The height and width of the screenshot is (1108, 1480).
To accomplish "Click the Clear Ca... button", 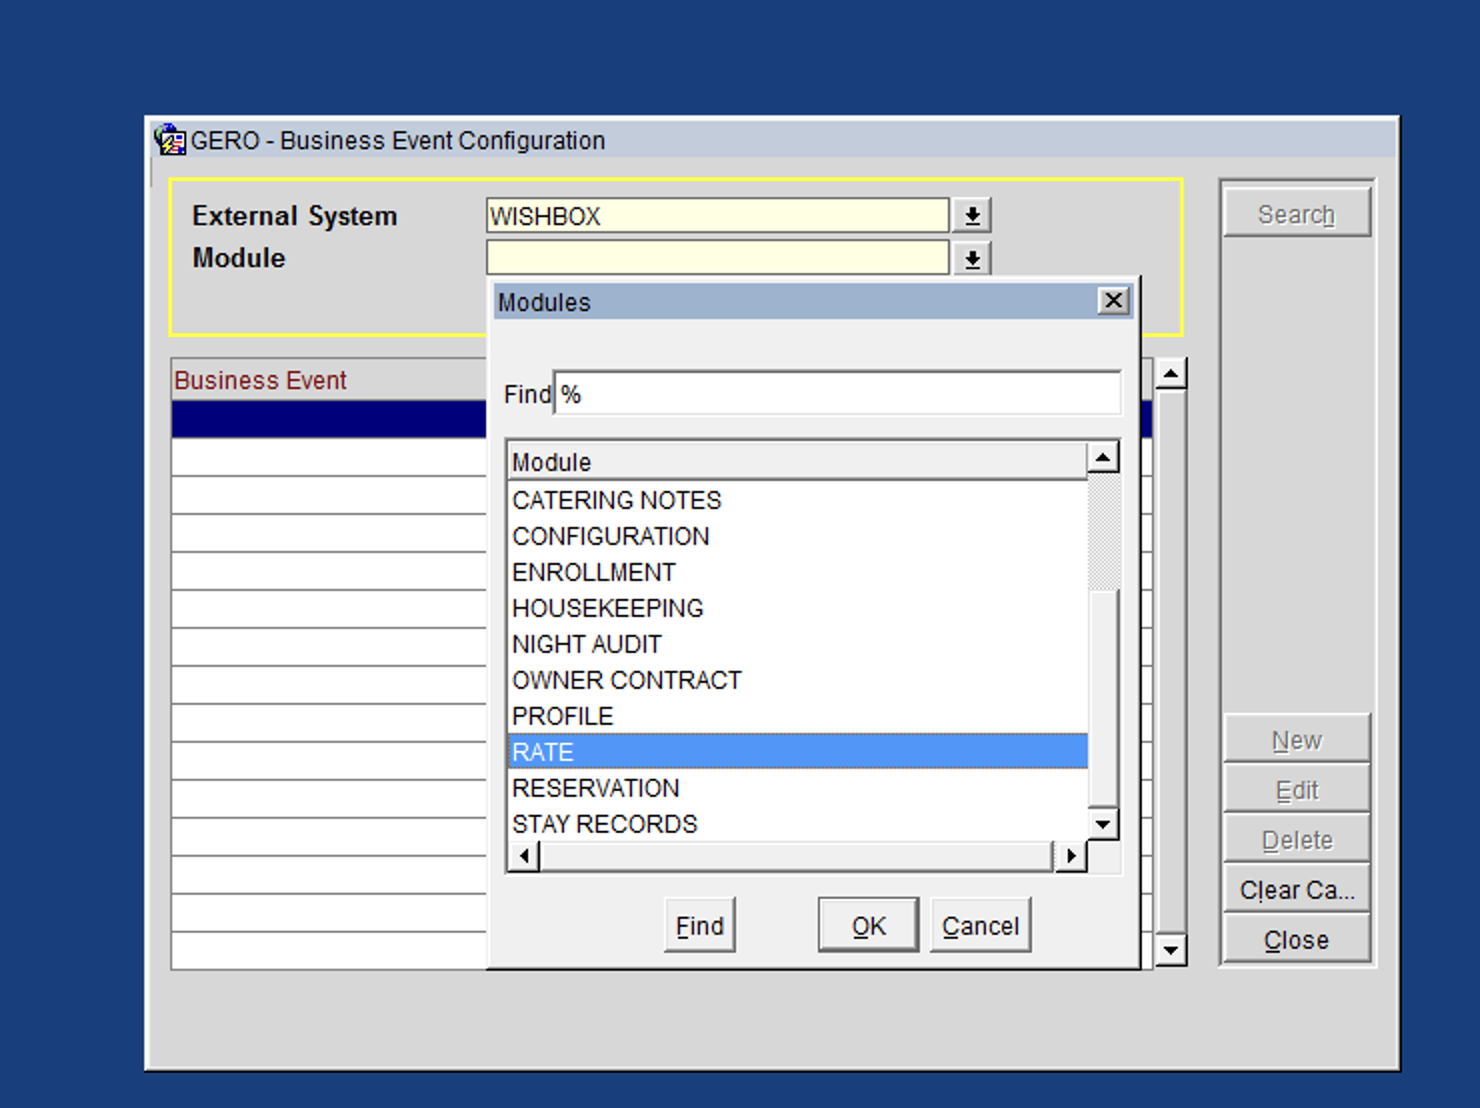I will (x=1296, y=890).
